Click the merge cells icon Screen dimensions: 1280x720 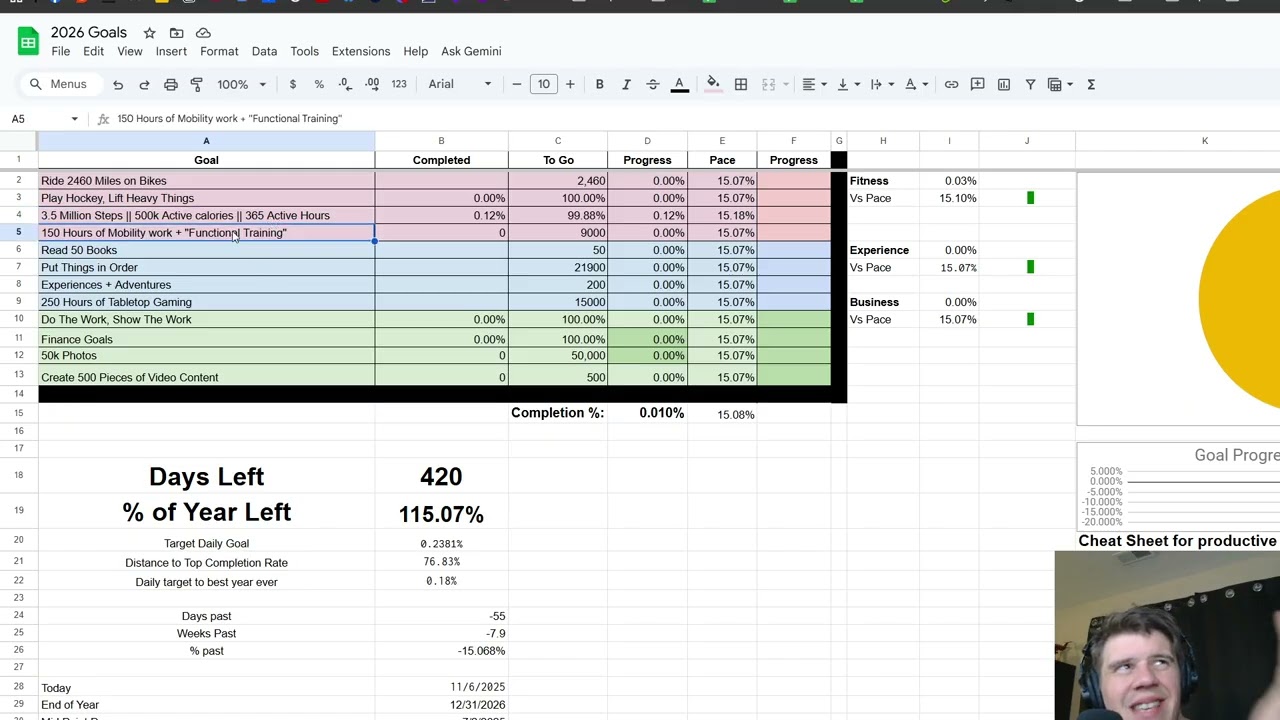pos(768,84)
